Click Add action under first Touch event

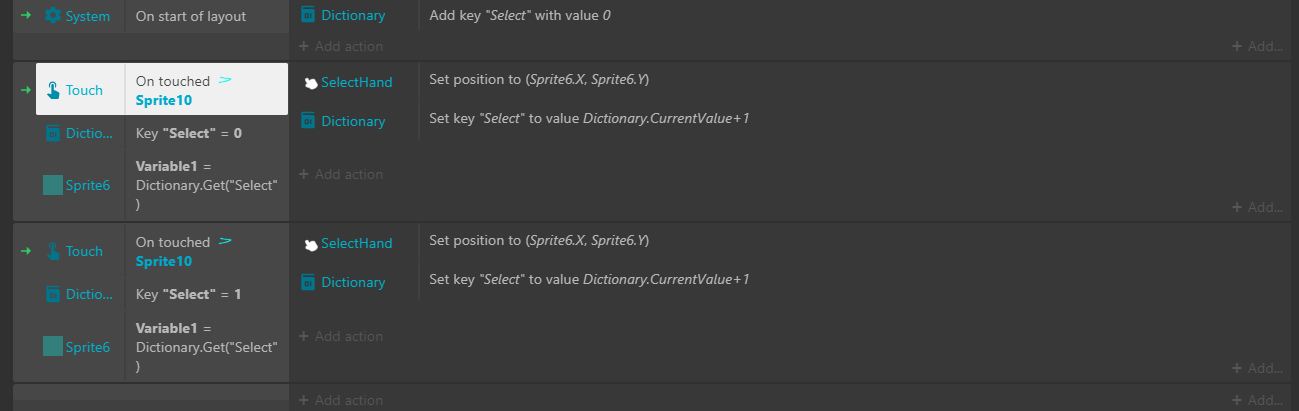(x=340, y=174)
